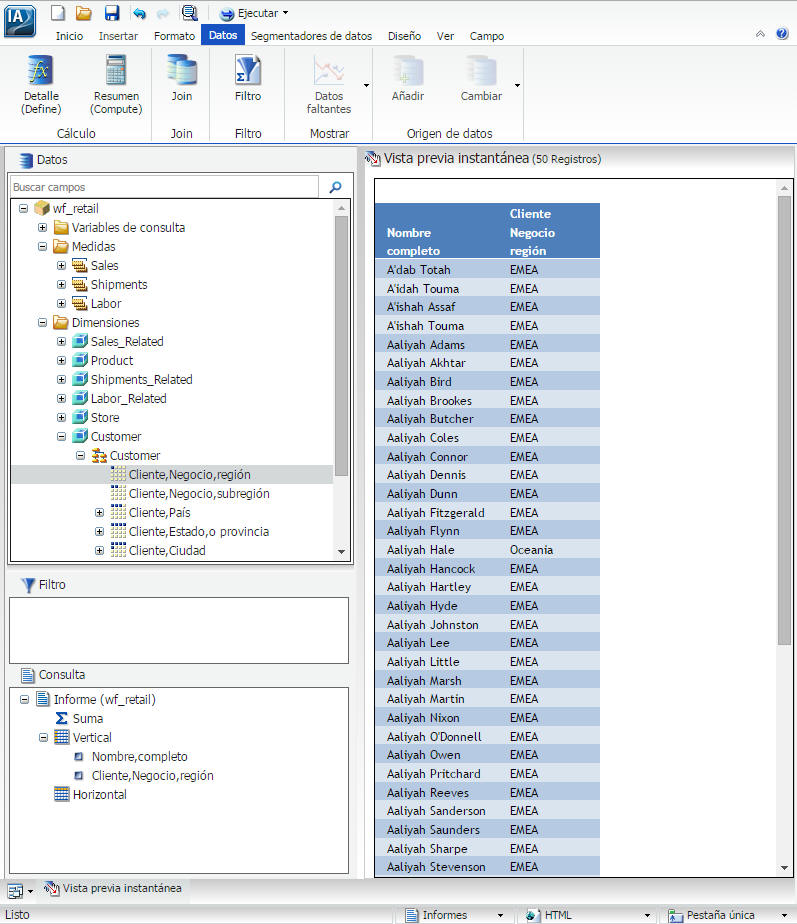
Task: Open the Ejecutar dropdown arrow
Action: pyautogui.click(x=286, y=12)
